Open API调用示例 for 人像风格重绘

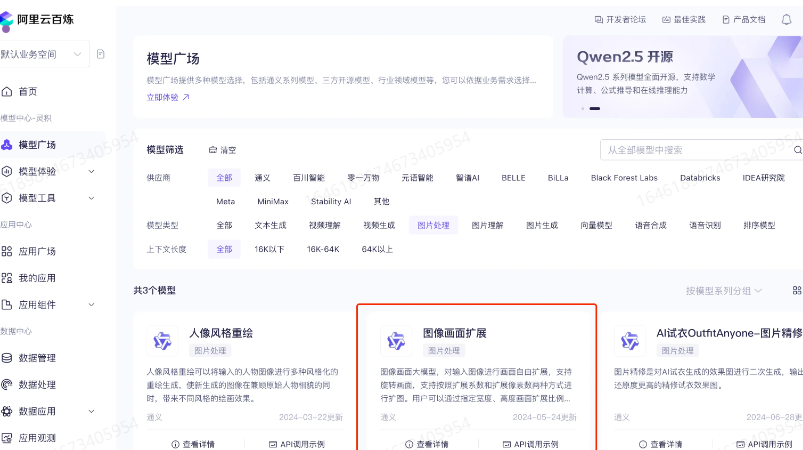point(297,444)
